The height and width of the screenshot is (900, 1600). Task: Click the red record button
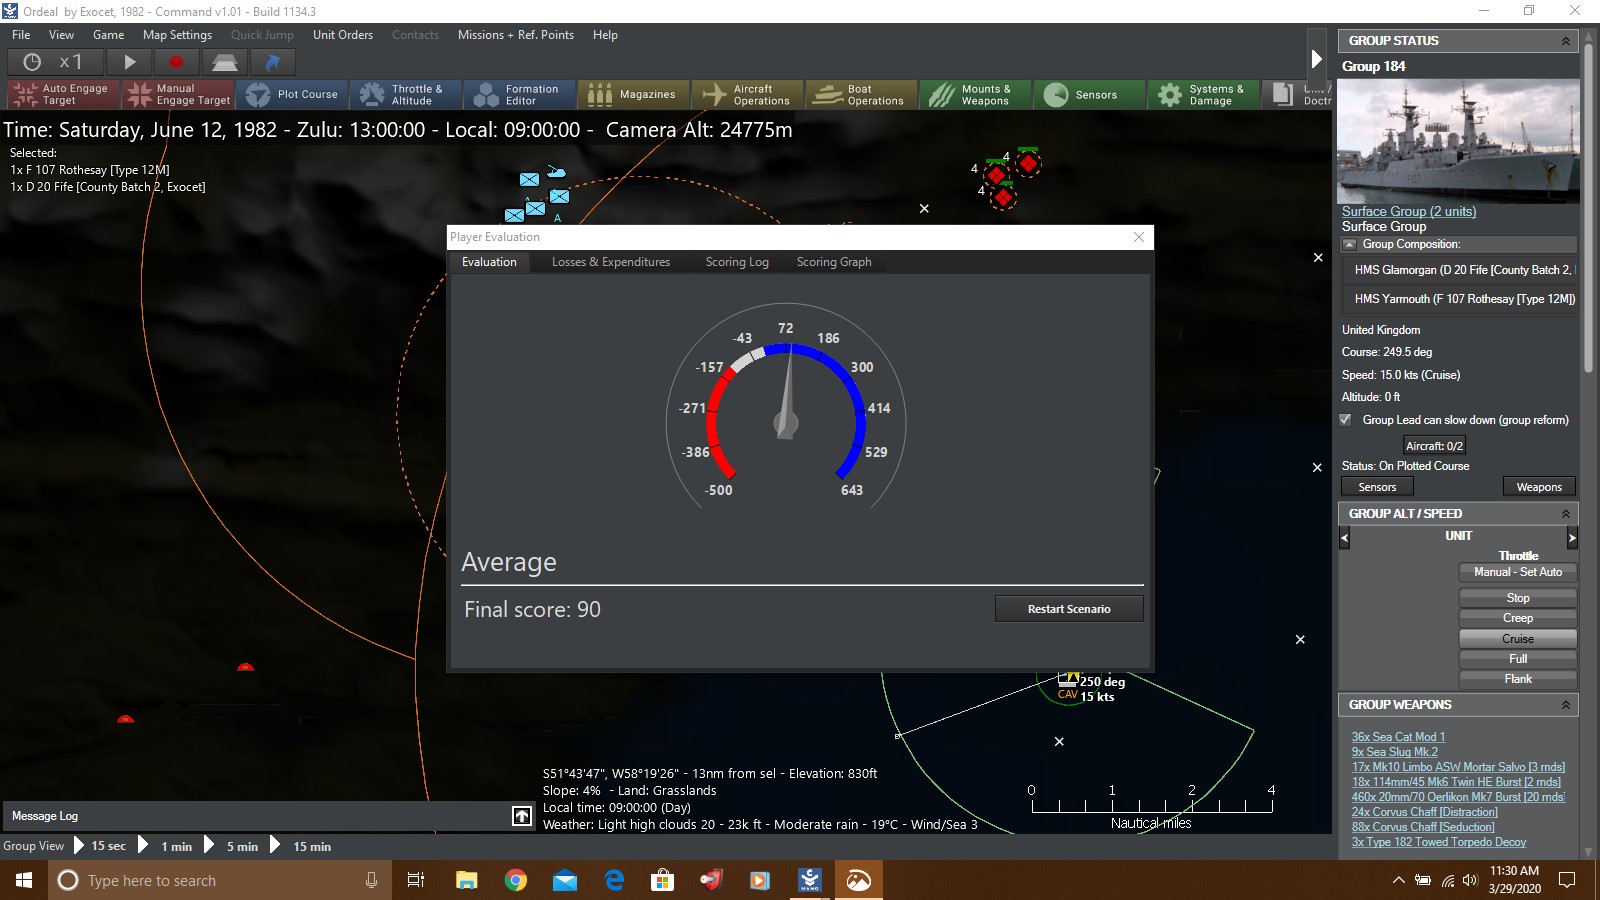[176, 62]
